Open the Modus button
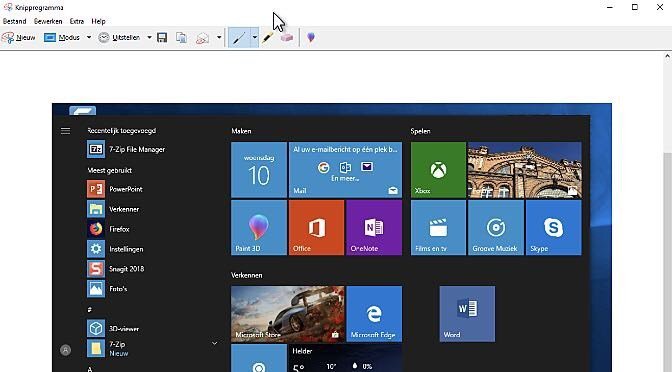The image size is (672, 372). [62, 38]
